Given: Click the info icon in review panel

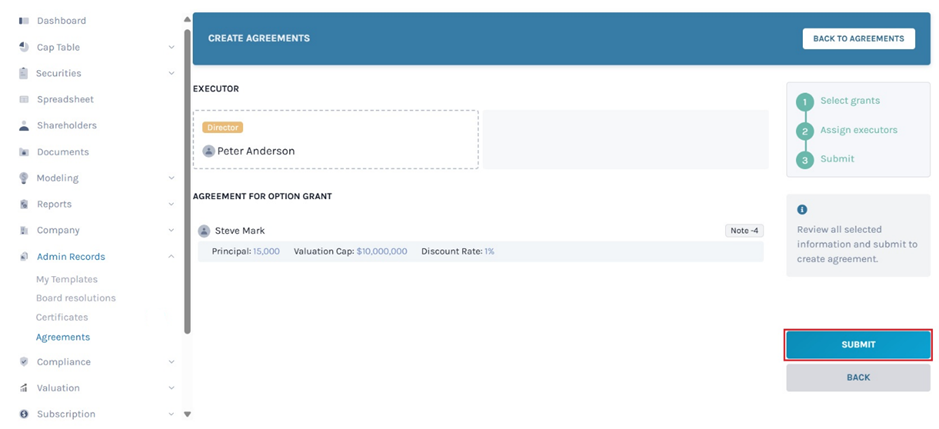Looking at the screenshot, I should pos(802,210).
